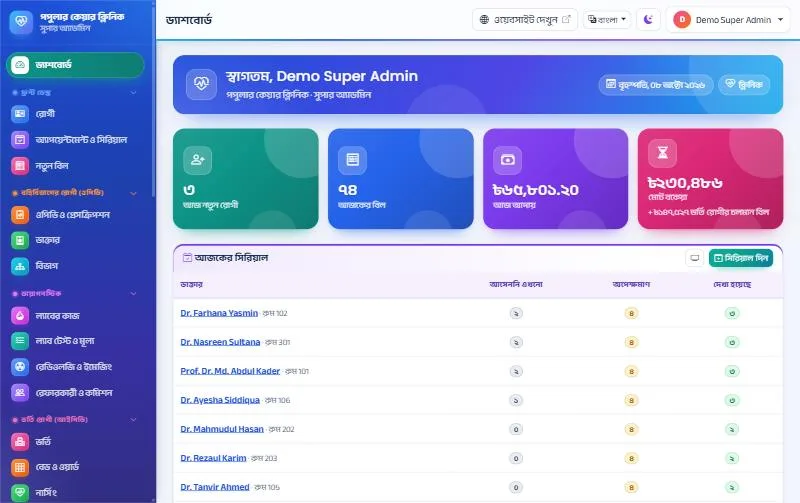Open Dr. Farhana Yasmin link
This screenshot has height=503, width=800.
pyautogui.click(x=219, y=313)
